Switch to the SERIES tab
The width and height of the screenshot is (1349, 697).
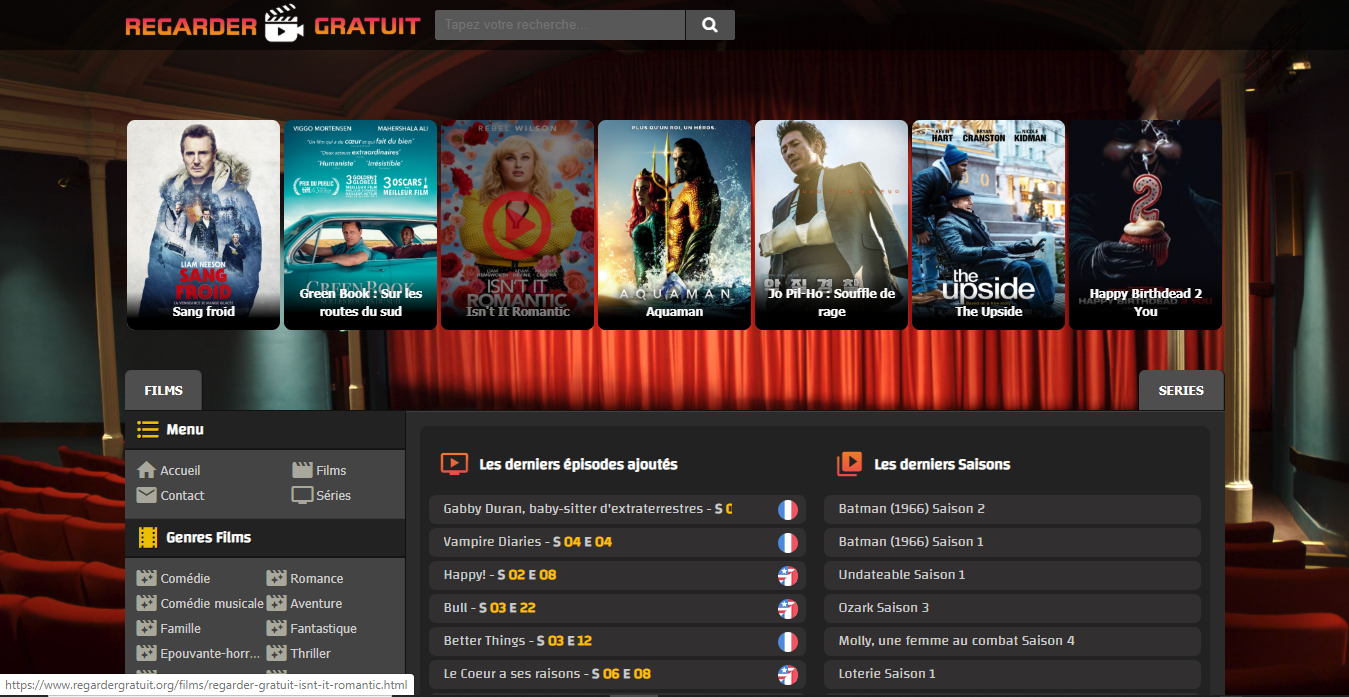pos(1181,390)
